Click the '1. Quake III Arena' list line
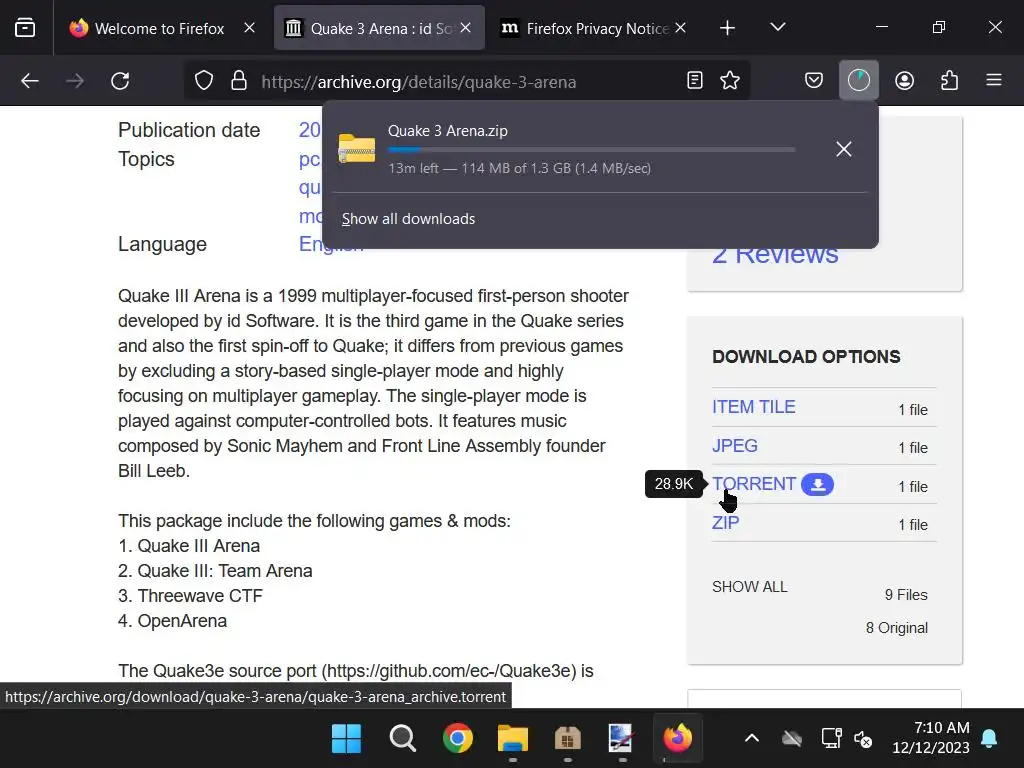This screenshot has height=768, width=1024. (189, 546)
